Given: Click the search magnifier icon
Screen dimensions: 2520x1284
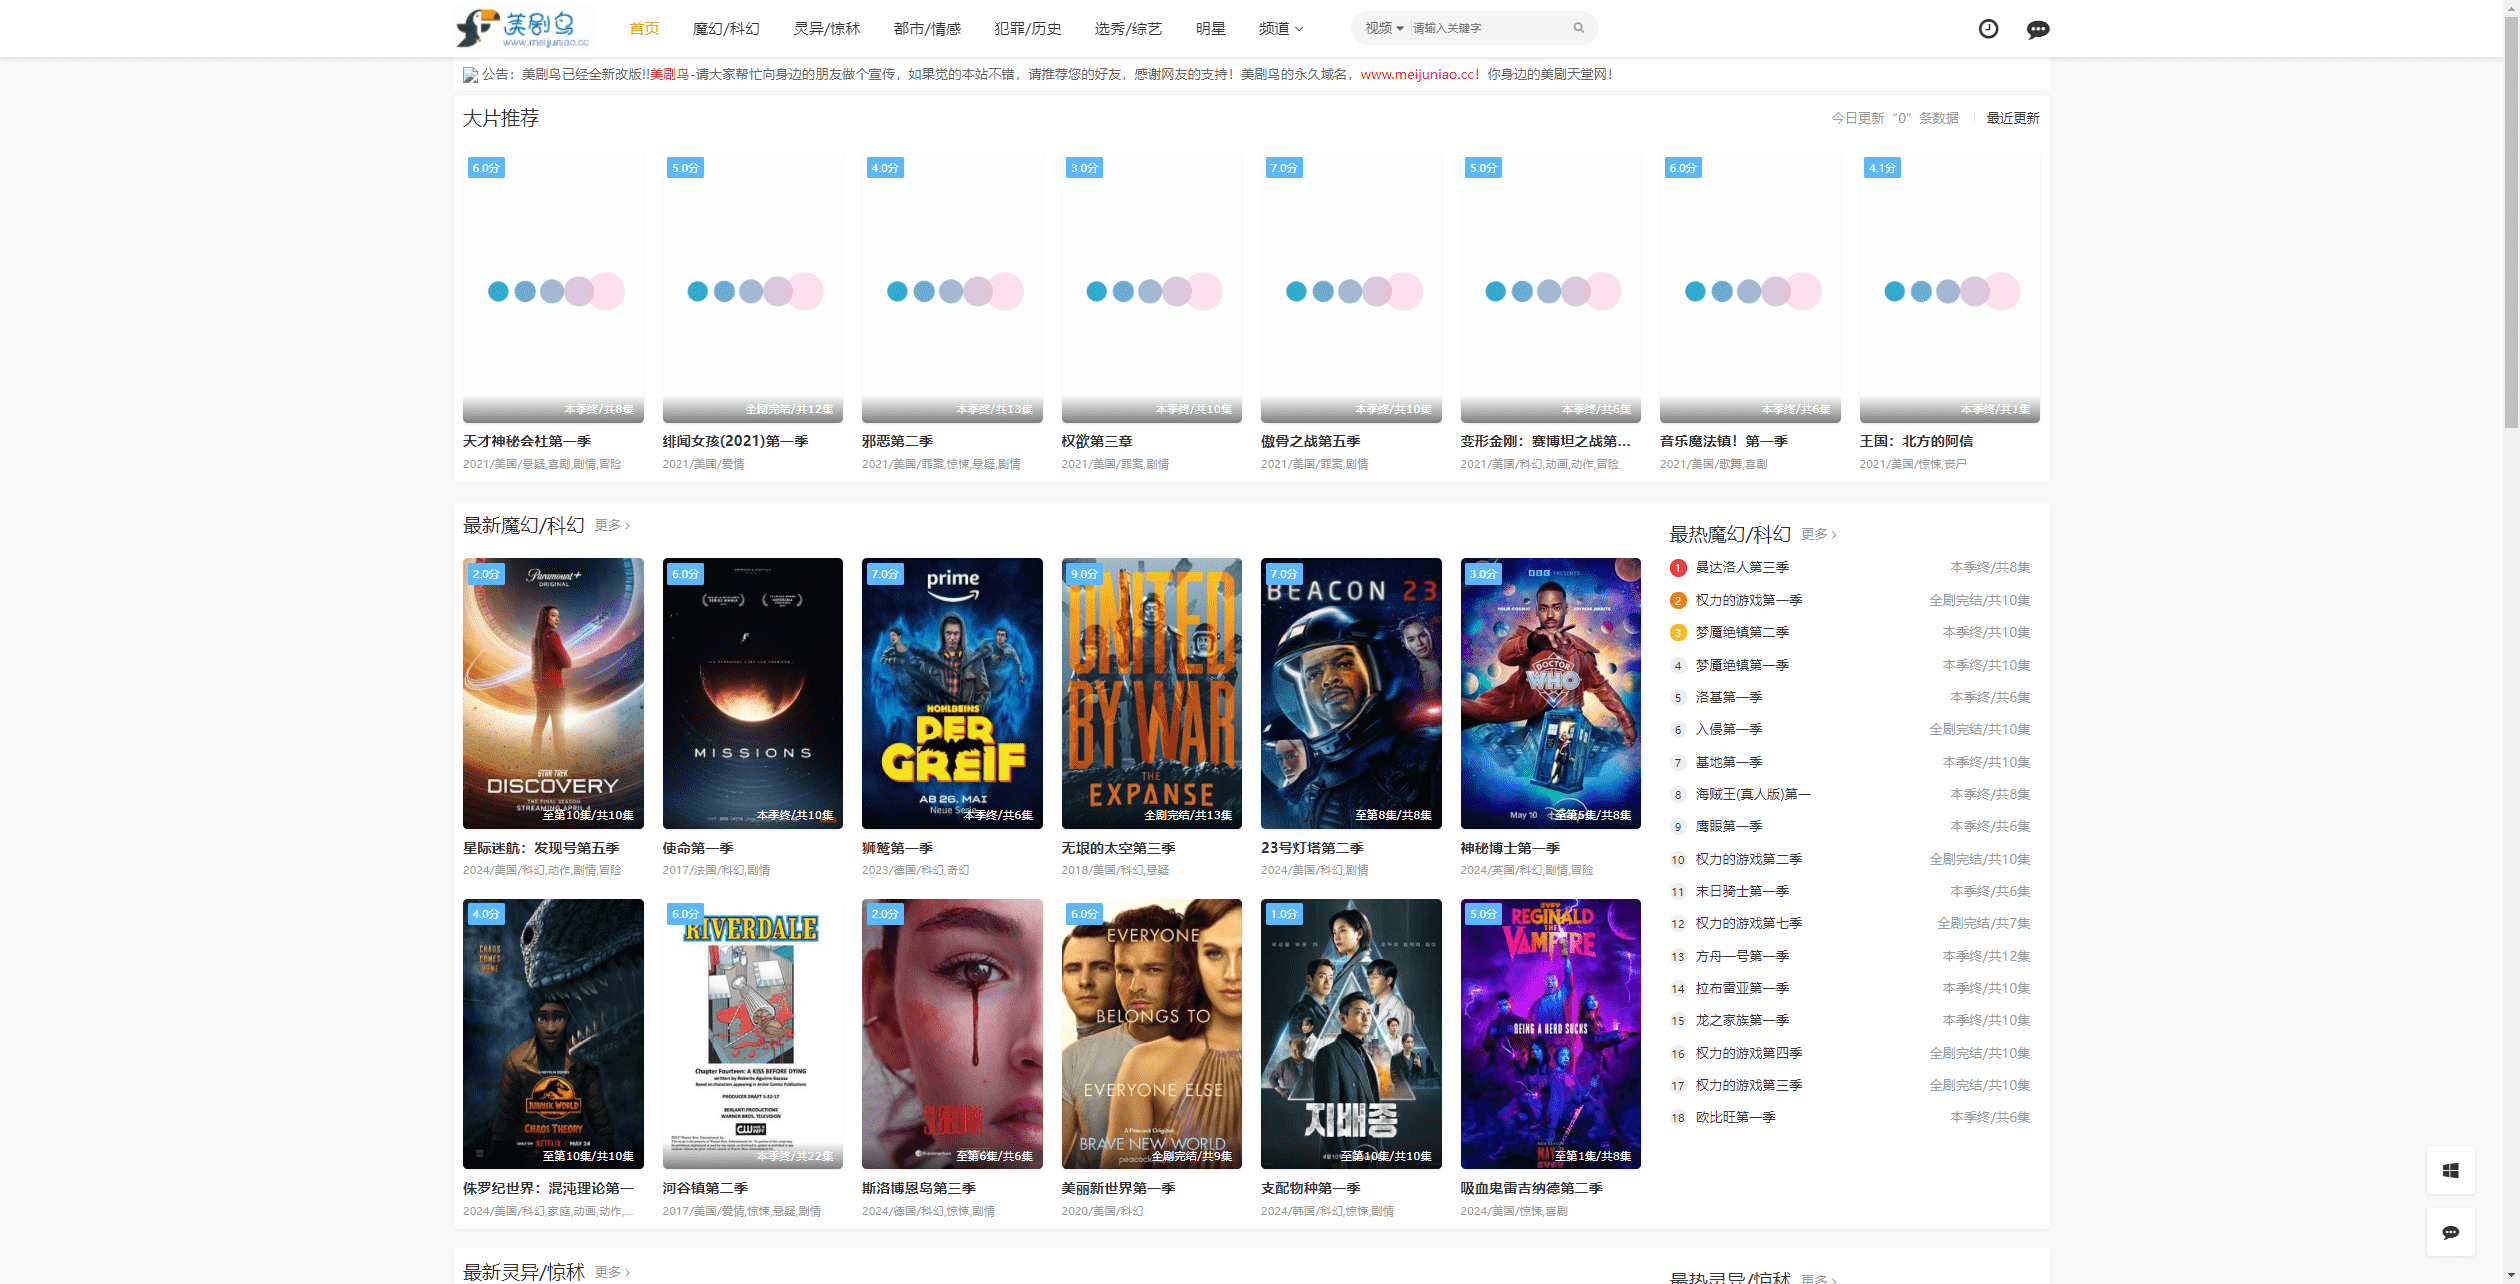Looking at the screenshot, I should [x=1578, y=28].
